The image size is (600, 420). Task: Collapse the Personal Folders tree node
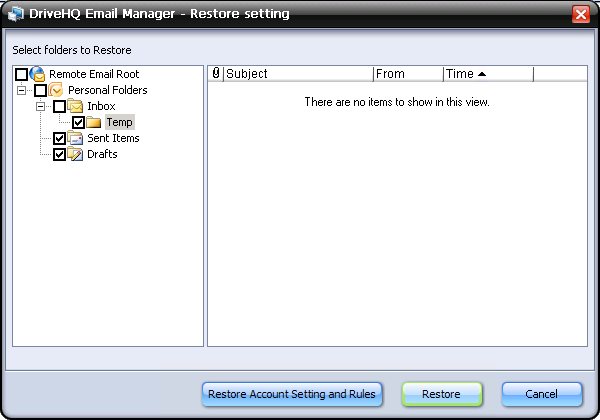[x=22, y=91]
